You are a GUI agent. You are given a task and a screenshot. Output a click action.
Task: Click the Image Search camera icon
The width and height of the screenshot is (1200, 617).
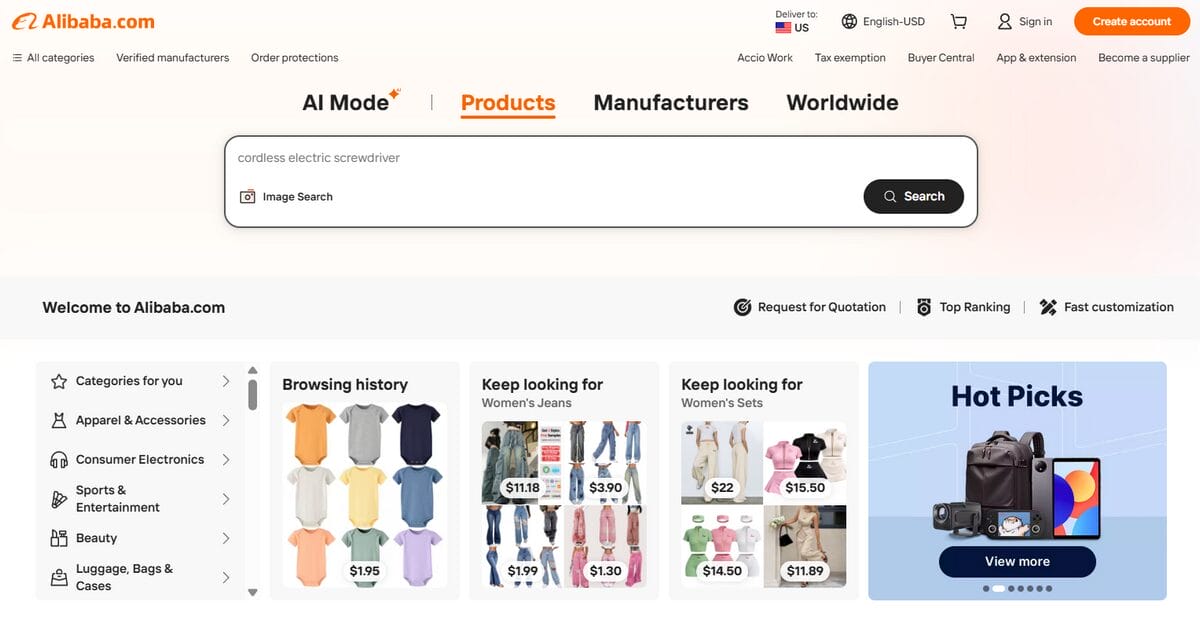[247, 196]
